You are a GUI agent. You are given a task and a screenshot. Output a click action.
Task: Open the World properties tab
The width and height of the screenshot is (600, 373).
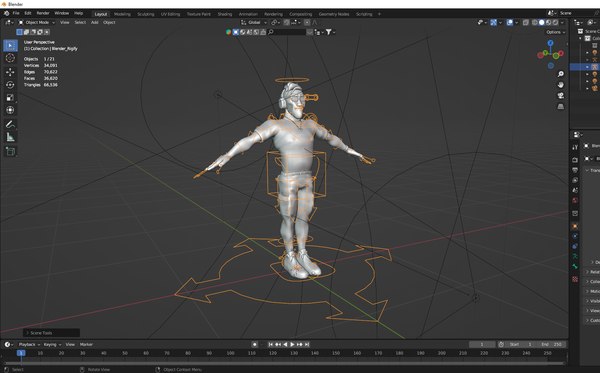[575, 200]
